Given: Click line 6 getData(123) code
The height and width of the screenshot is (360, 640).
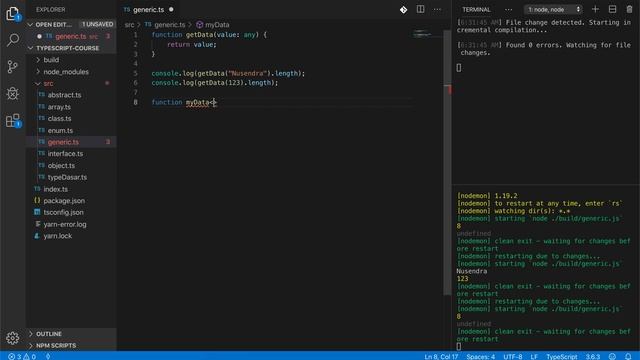Looking at the screenshot, I should point(215,83).
